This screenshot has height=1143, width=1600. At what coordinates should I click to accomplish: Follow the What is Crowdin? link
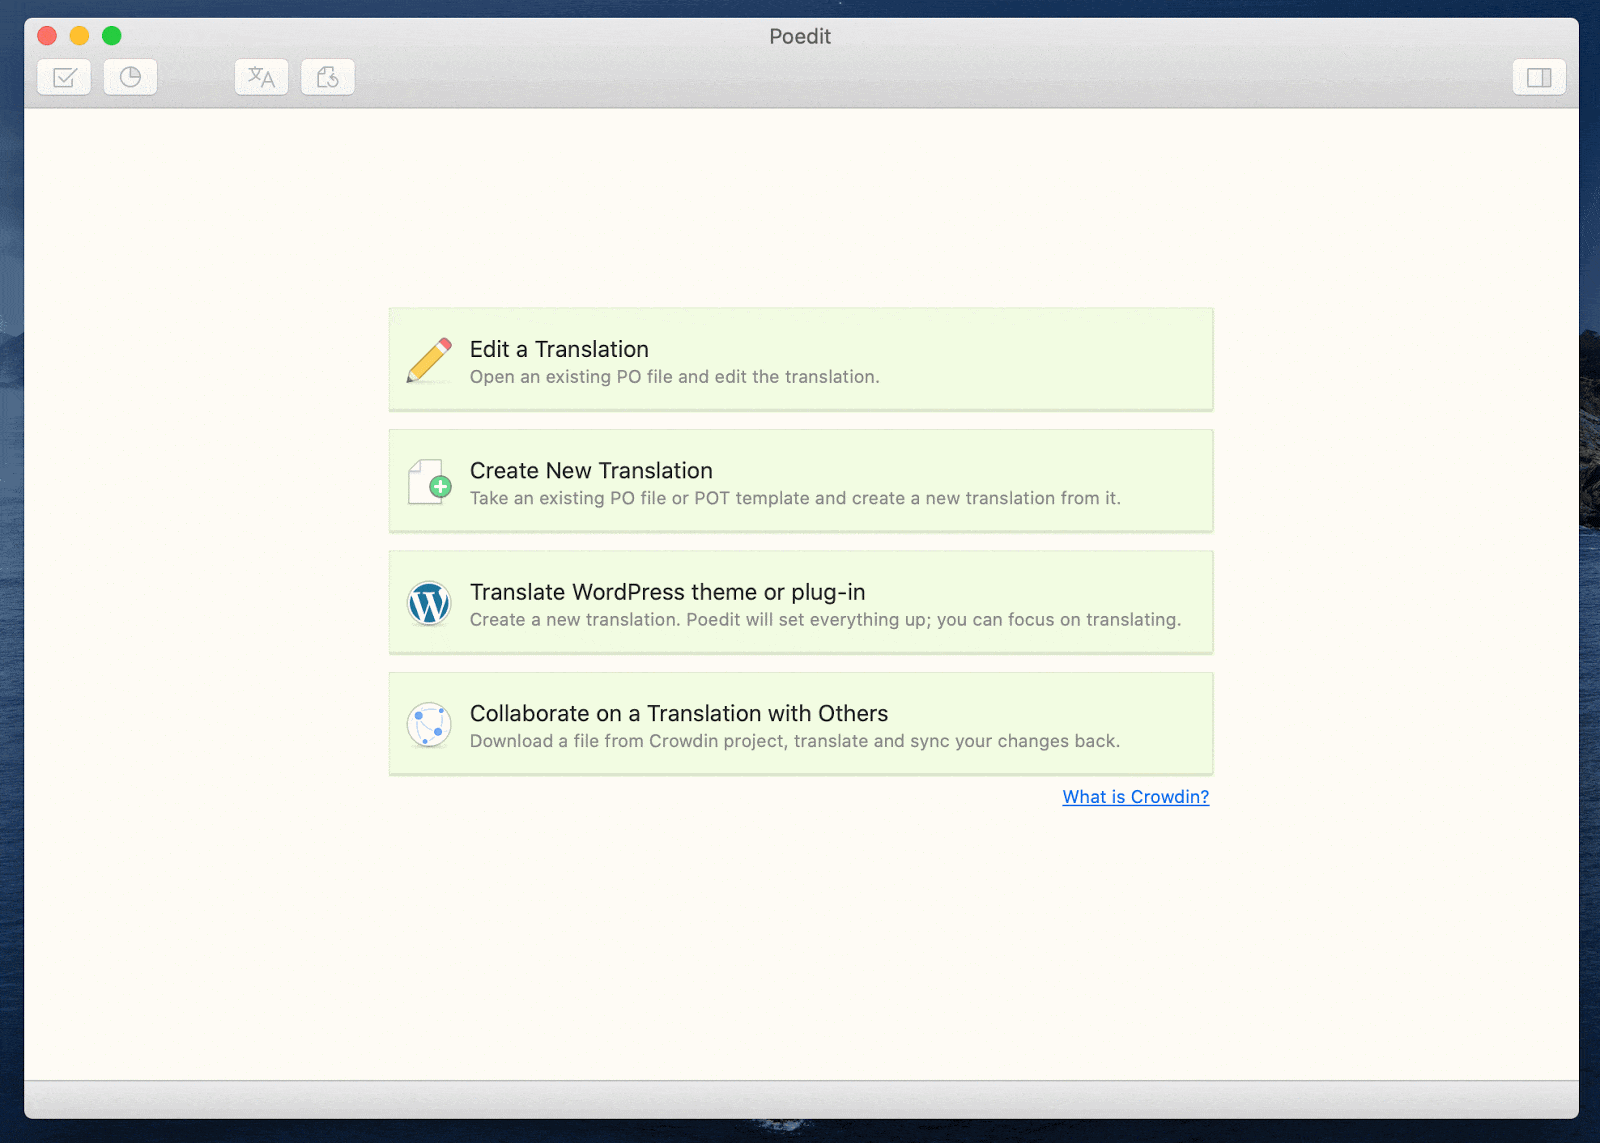click(1135, 797)
